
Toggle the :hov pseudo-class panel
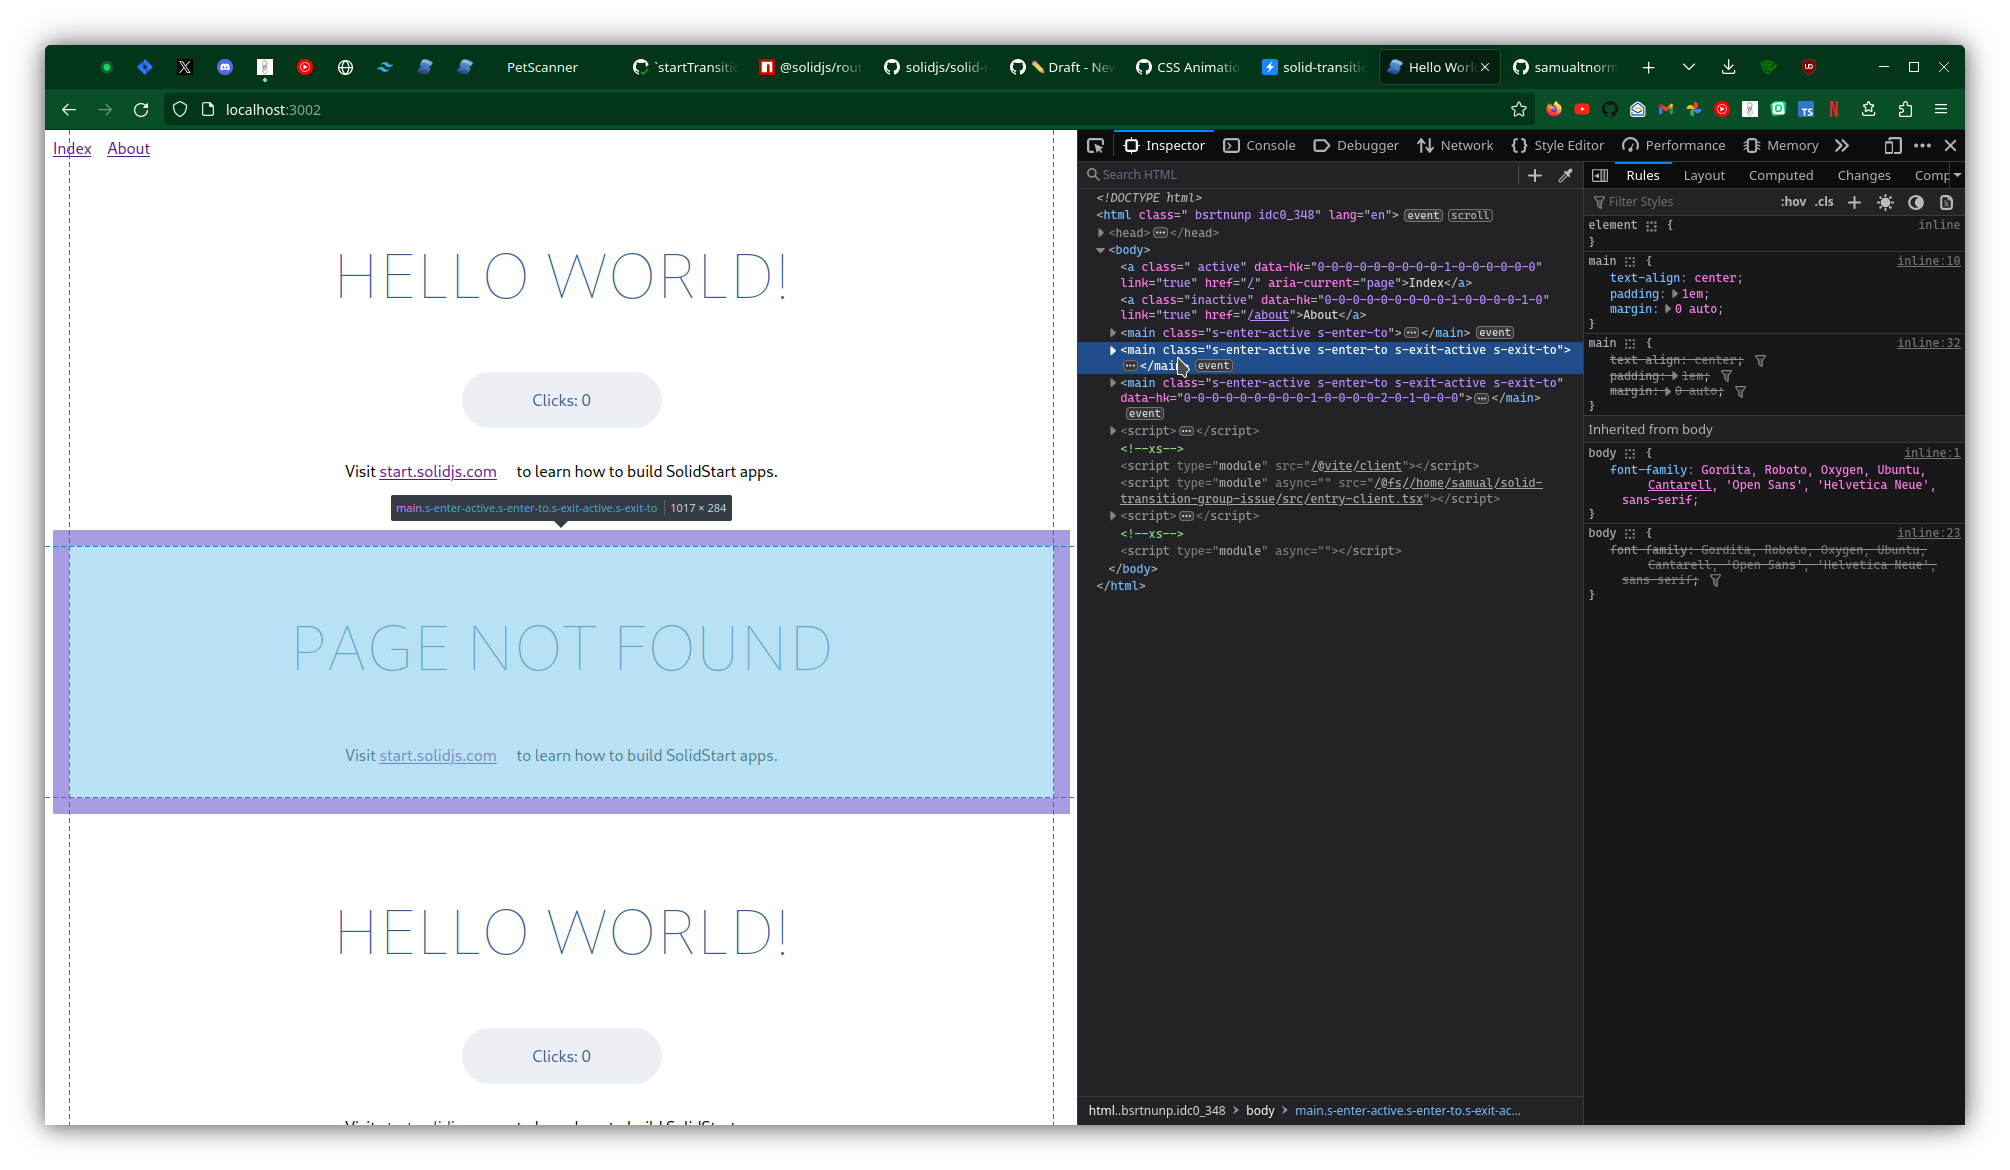point(1793,202)
